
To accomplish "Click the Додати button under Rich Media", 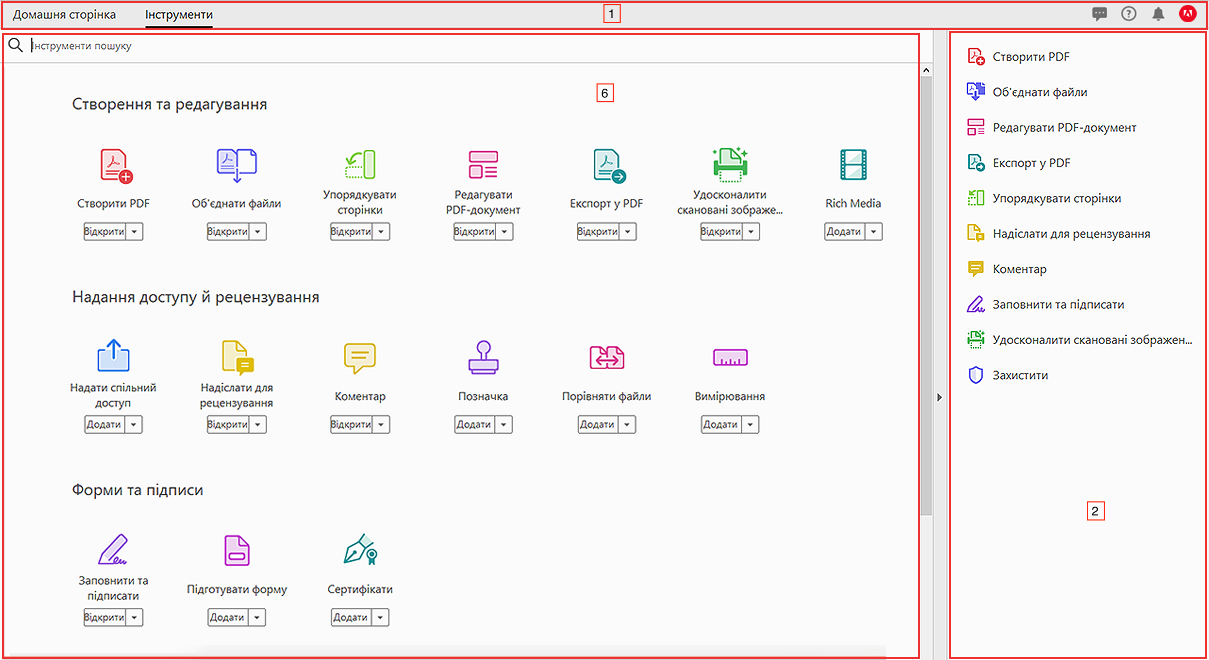I will [x=845, y=231].
